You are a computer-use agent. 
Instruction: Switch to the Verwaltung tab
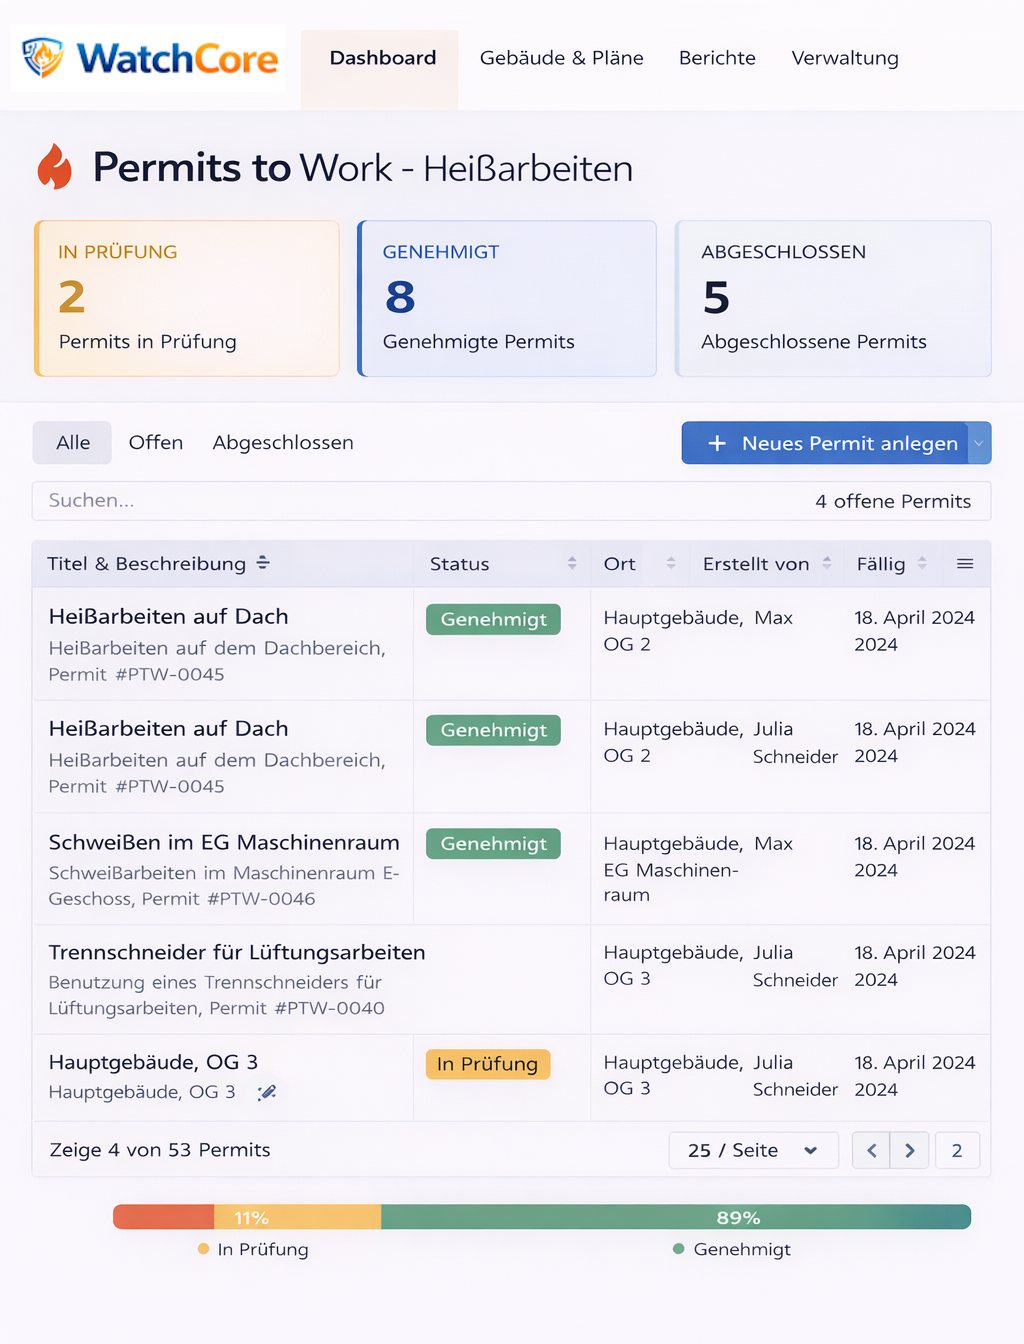845,58
